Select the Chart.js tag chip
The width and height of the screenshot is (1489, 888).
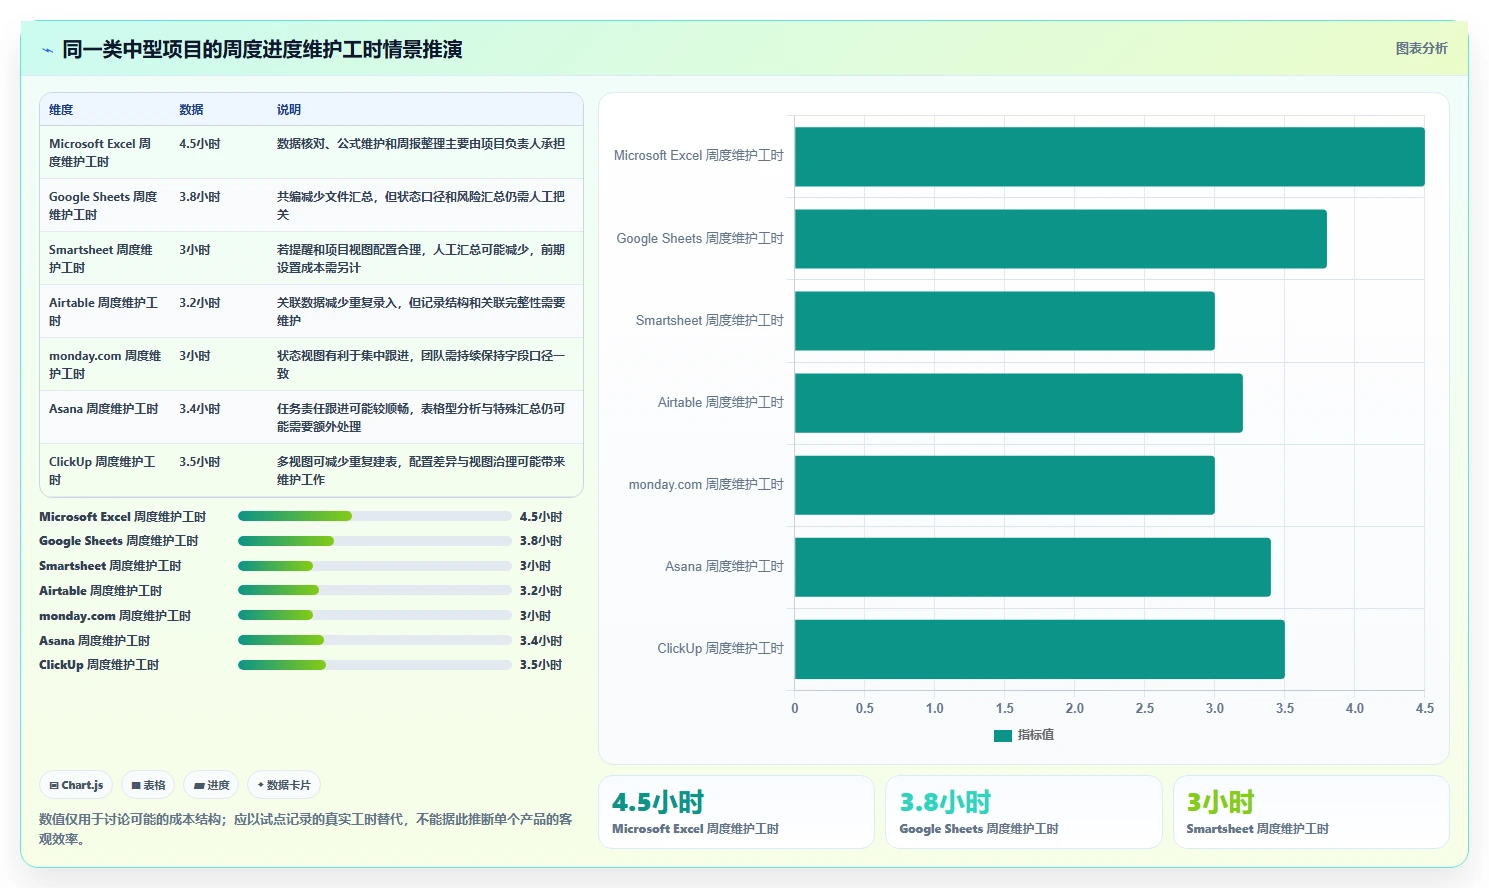coord(77,785)
